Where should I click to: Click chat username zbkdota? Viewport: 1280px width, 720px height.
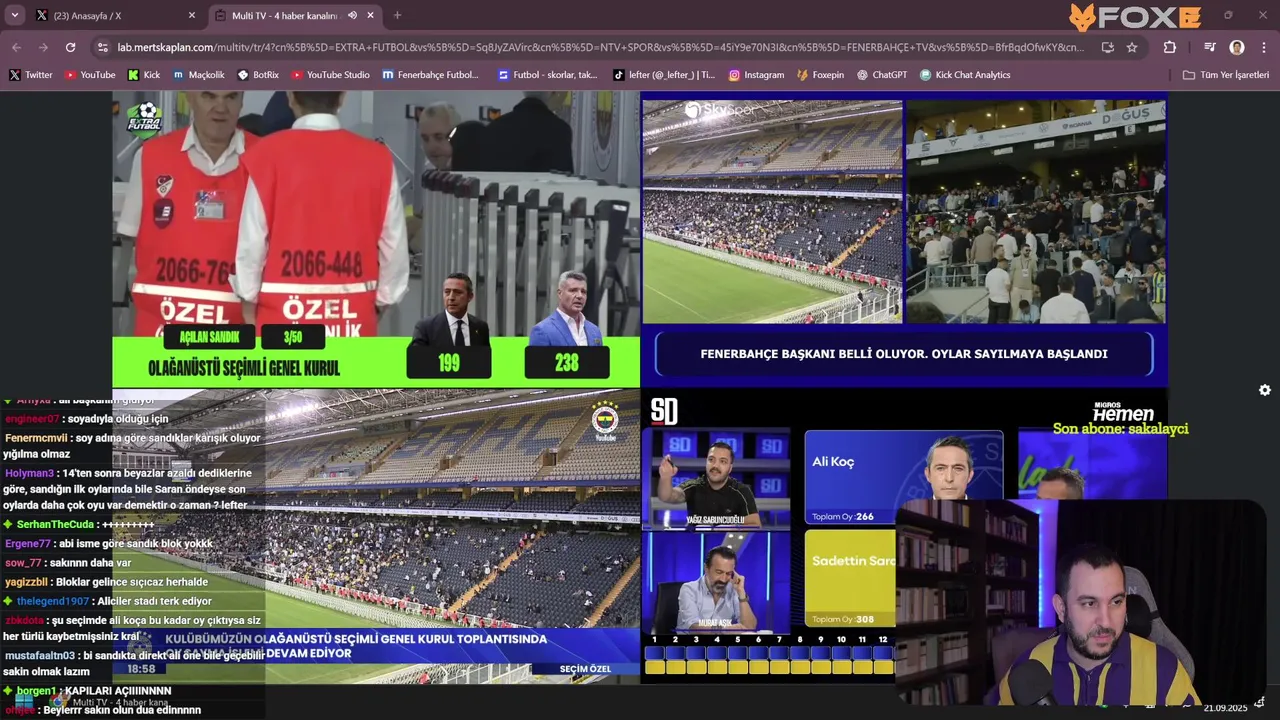pyautogui.click(x=25, y=620)
